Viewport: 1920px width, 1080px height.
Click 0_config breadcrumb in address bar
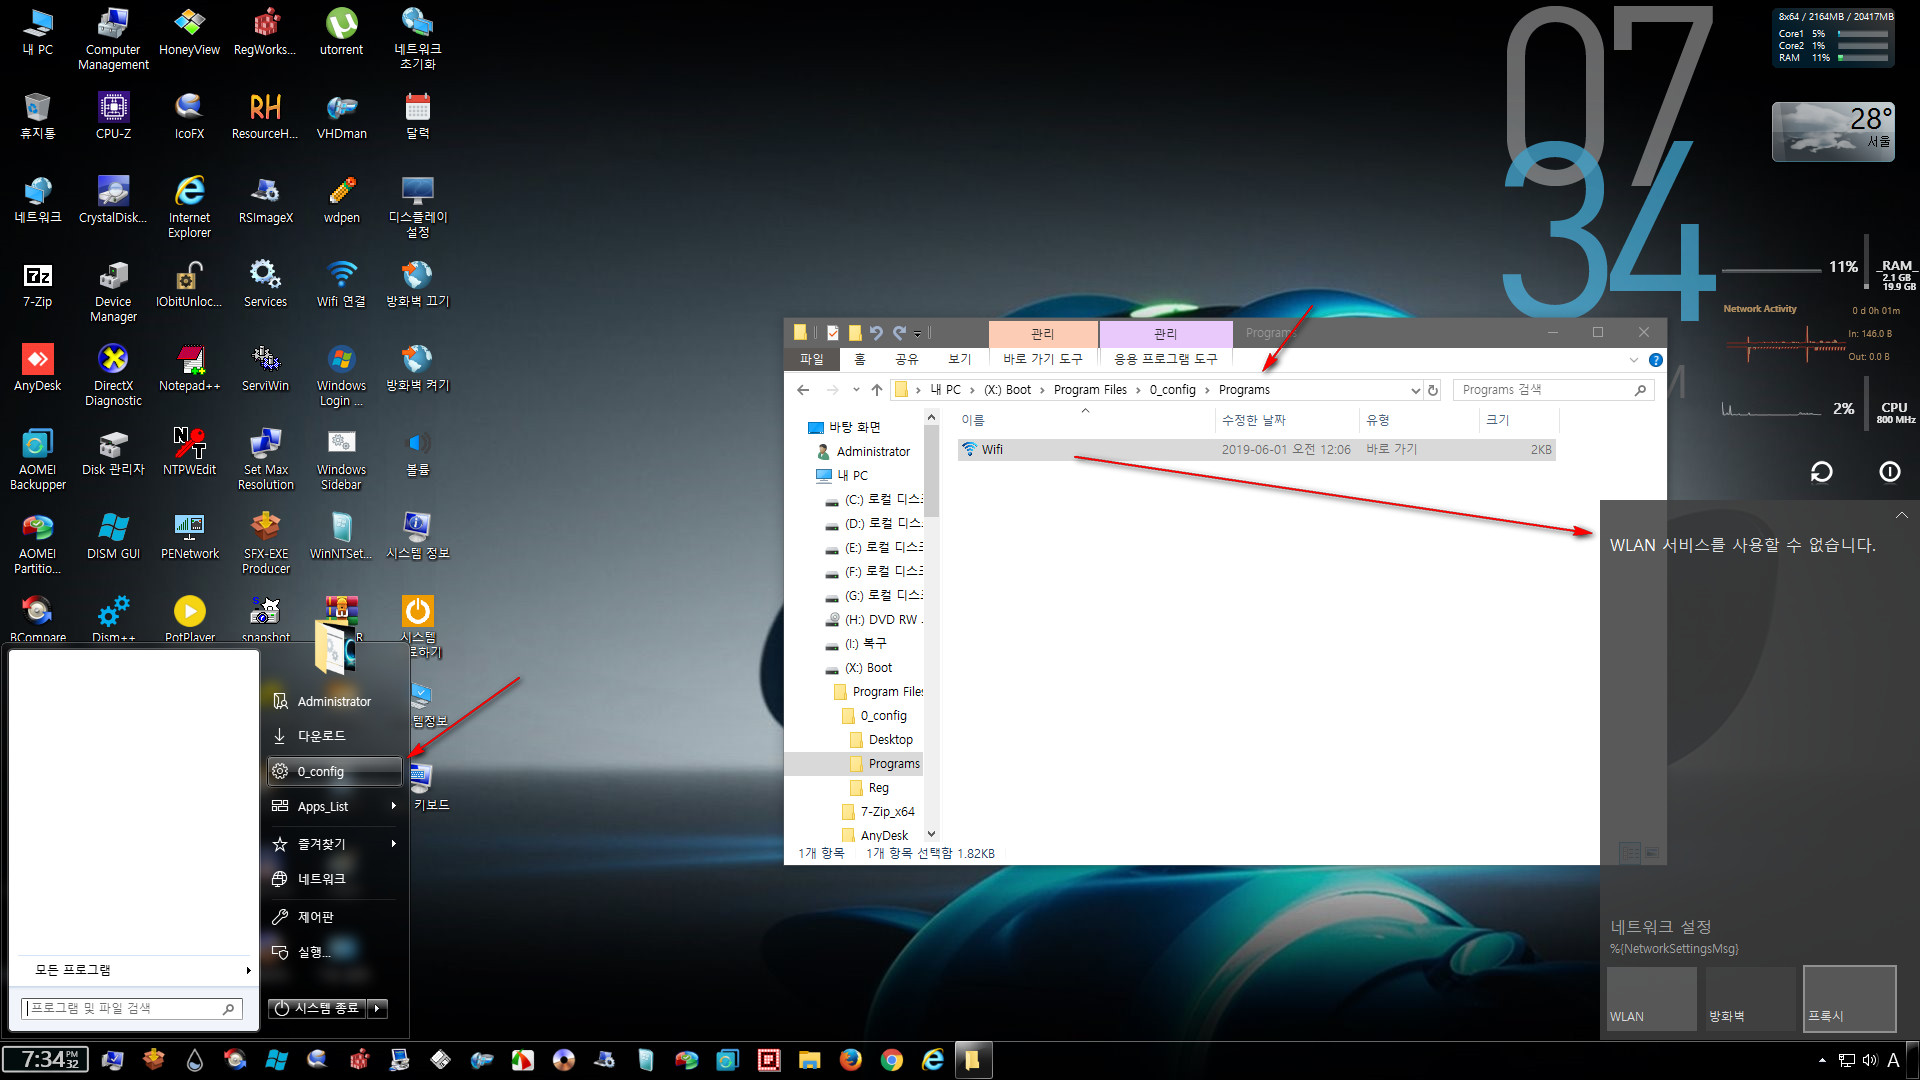[x=1172, y=390]
